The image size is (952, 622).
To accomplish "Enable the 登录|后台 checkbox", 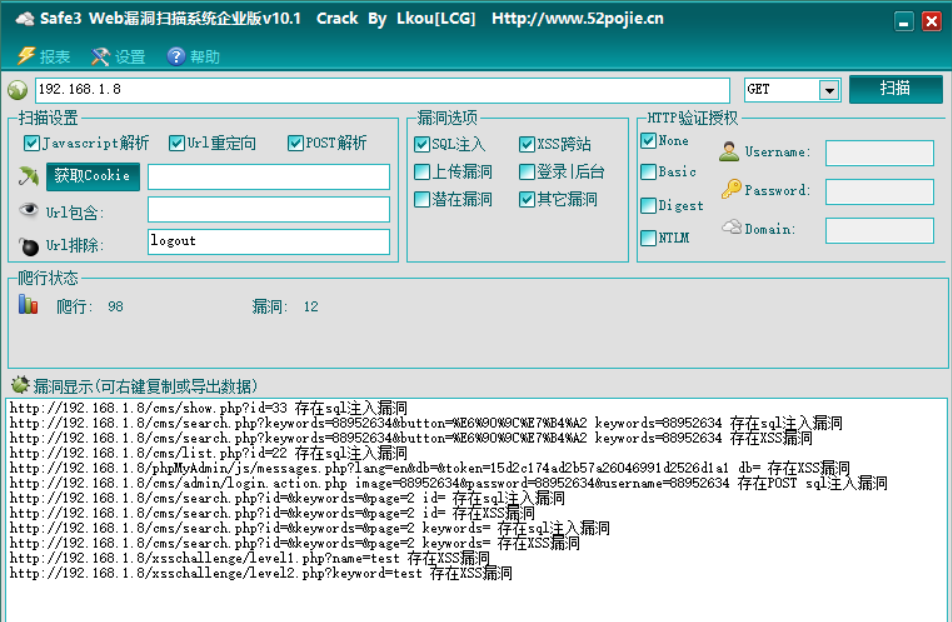I will (527, 172).
